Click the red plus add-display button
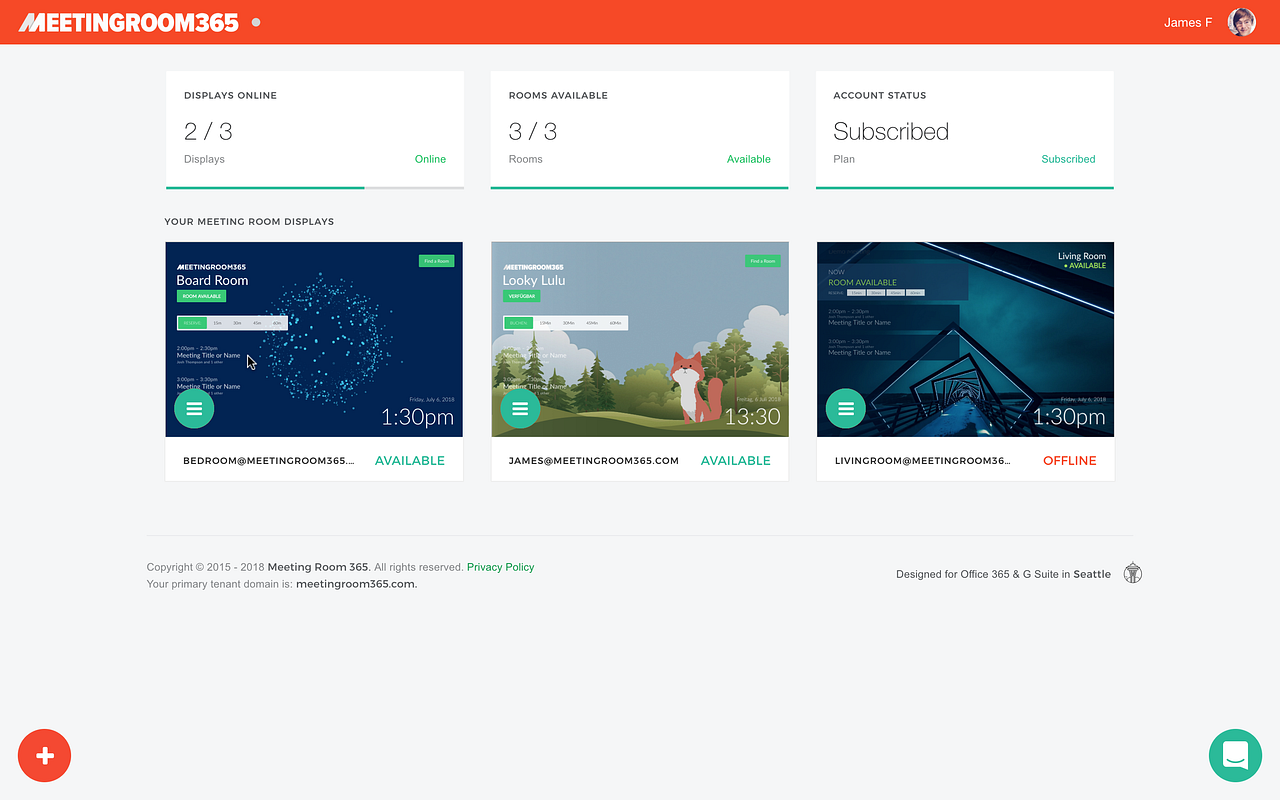The width and height of the screenshot is (1280, 800). click(x=44, y=755)
